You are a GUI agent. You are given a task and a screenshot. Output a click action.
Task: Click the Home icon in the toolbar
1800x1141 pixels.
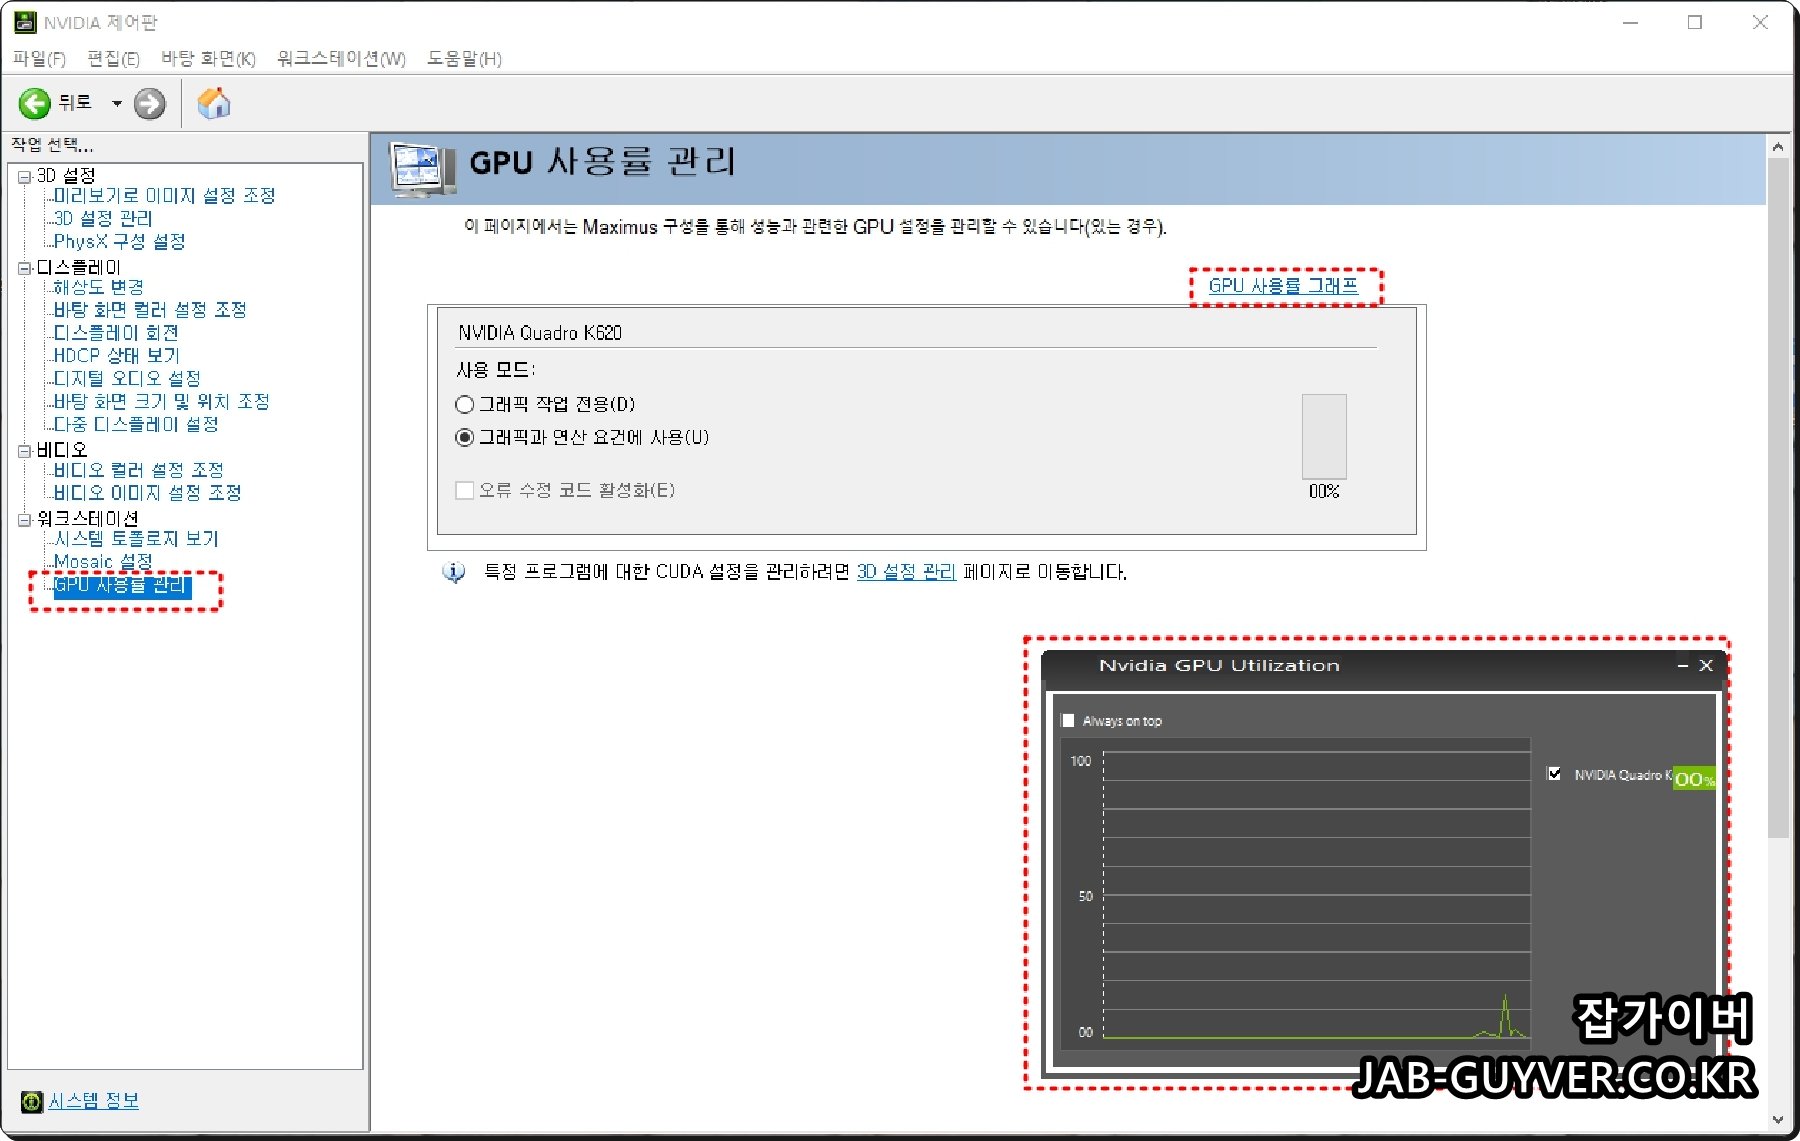click(213, 103)
